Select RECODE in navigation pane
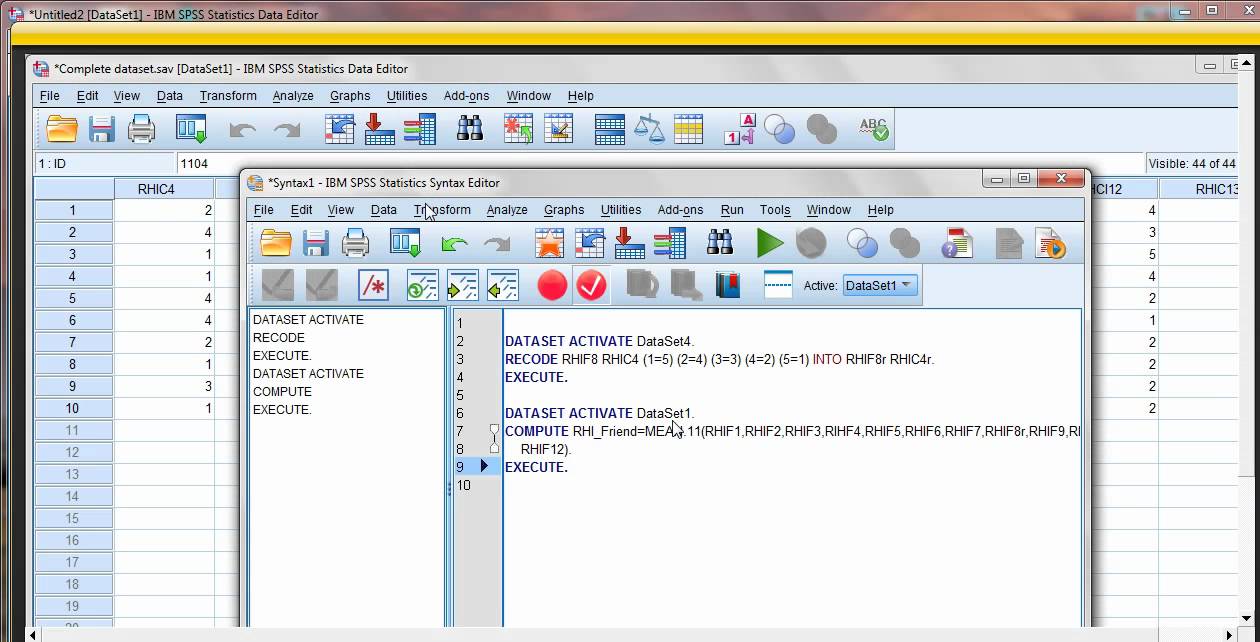1260x642 pixels. pos(279,338)
